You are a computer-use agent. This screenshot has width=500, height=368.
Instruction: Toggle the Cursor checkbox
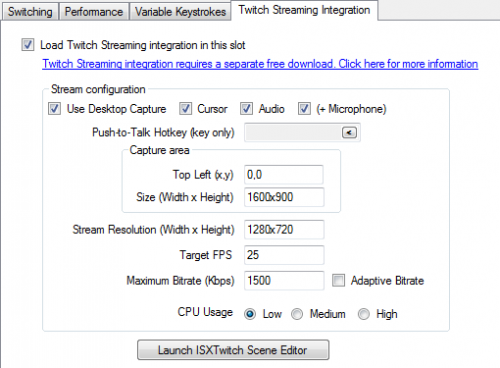click(x=185, y=109)
